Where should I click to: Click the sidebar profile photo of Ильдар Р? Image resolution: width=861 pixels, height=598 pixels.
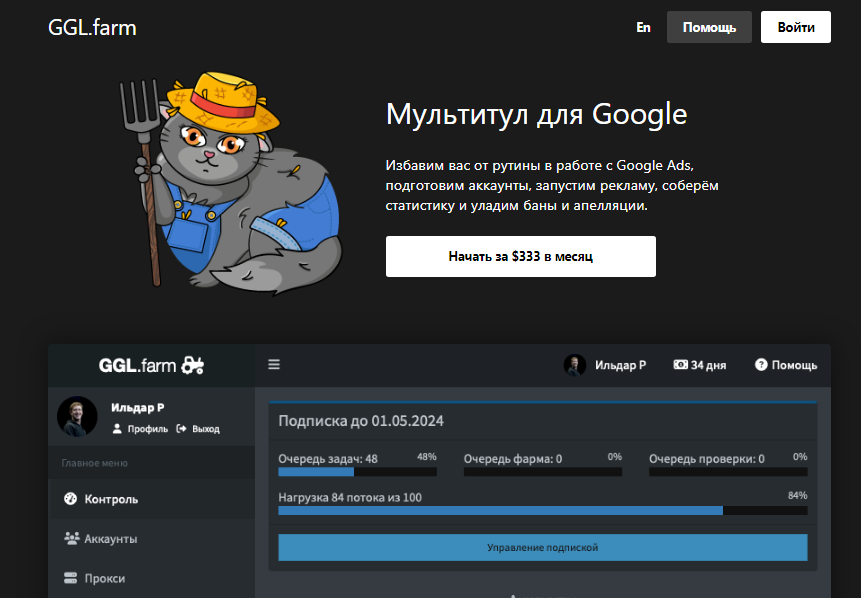77,416
